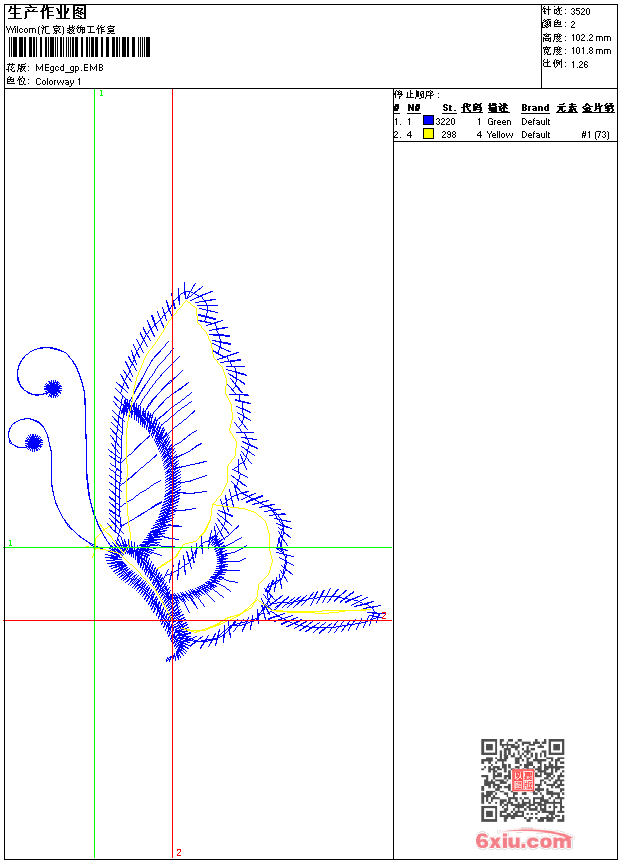Screen dimensions: 620x860
Task: Click the Brand column header
Action: tap(535, 108)
